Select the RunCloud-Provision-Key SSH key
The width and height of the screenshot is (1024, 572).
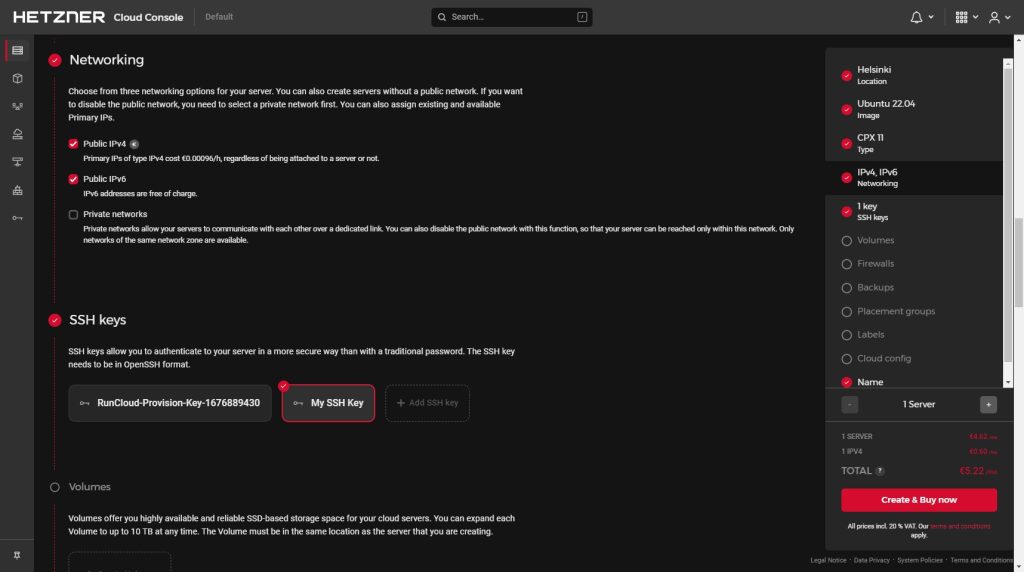click(x=170, y=403)
